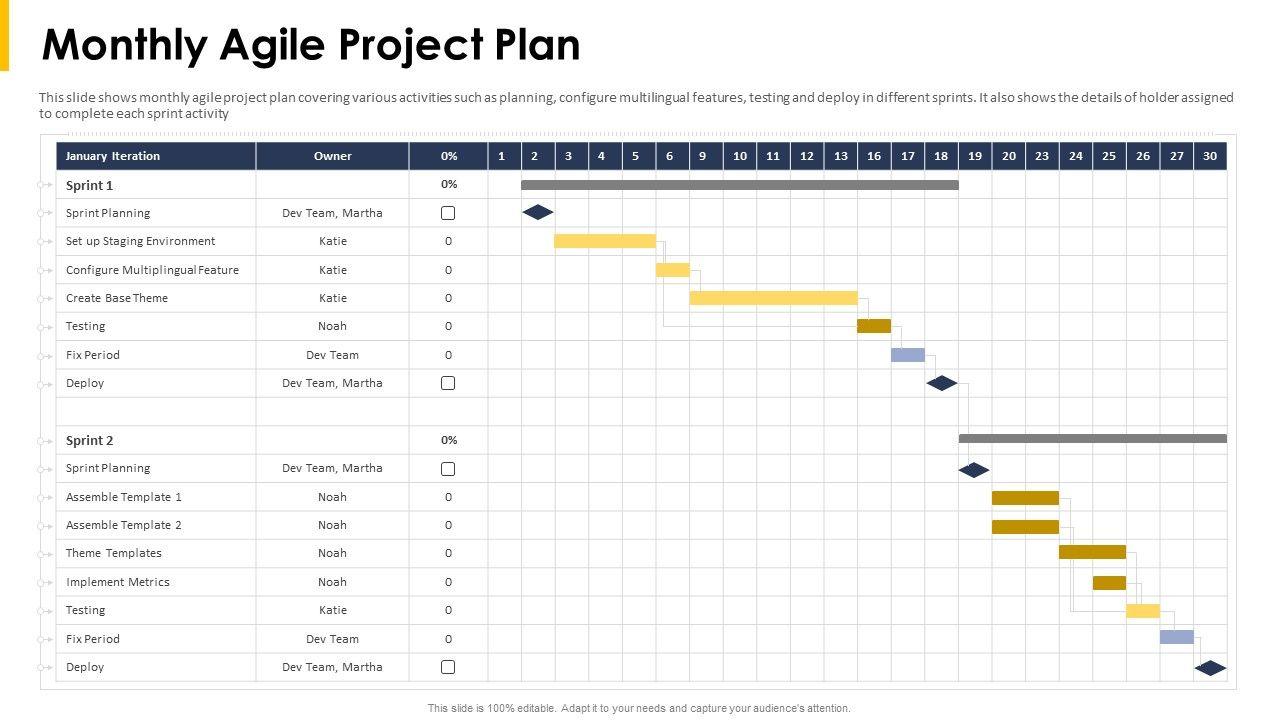Check the Sprint 1 Sprint Planning checkbox
Screen dimensions: 1280x720
[448, 213]
